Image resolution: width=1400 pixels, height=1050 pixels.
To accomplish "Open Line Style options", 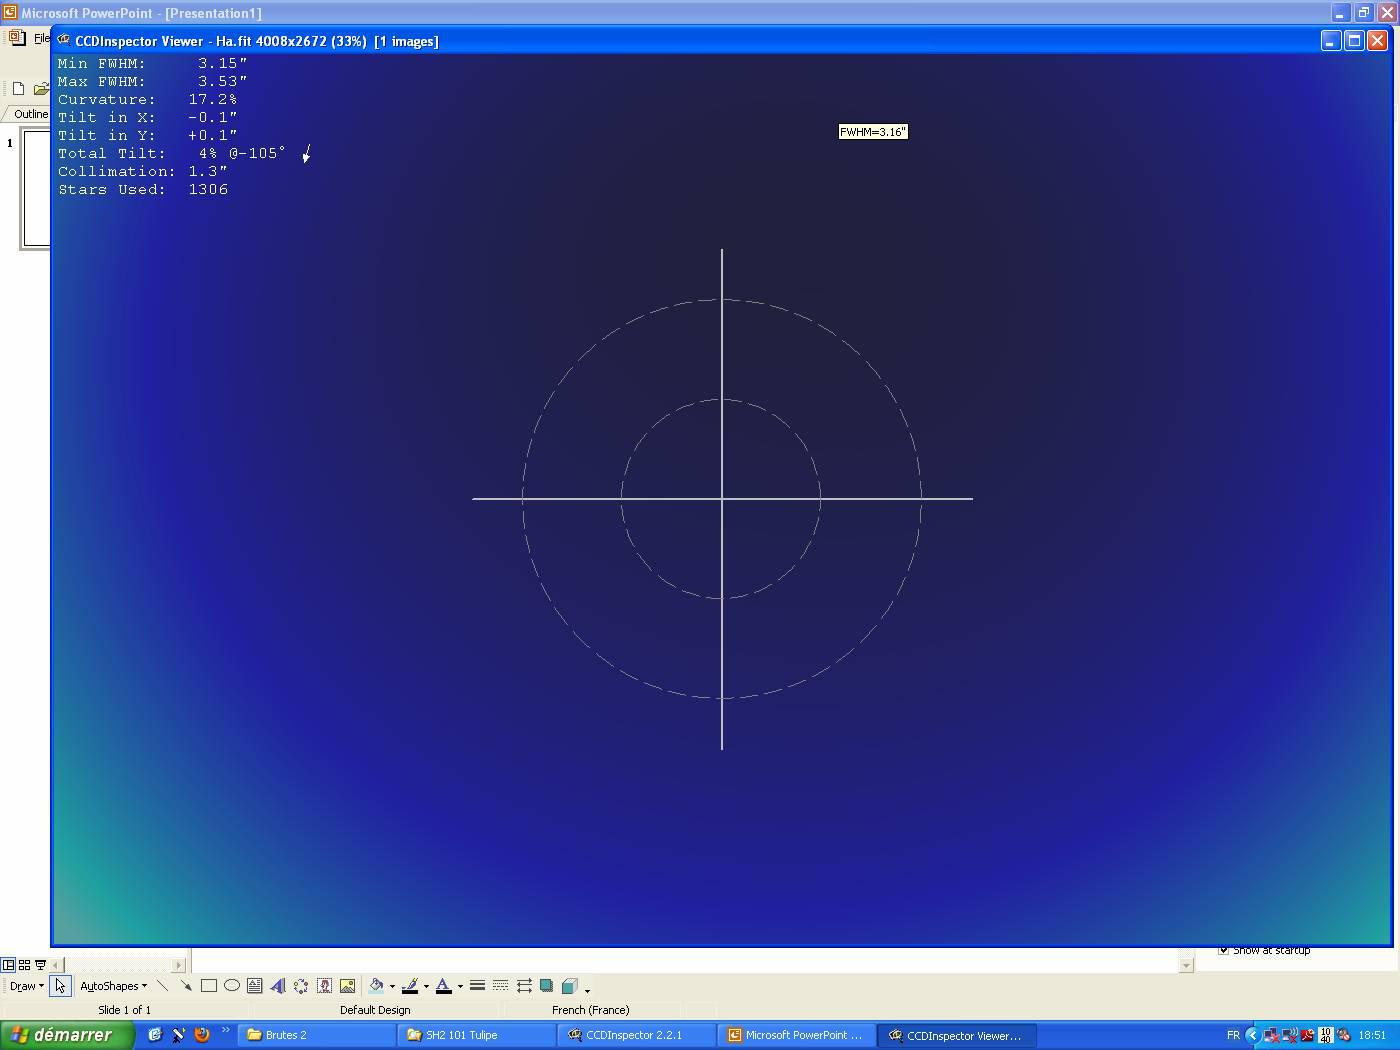I will pyautogui.click(x=478, y=986).
